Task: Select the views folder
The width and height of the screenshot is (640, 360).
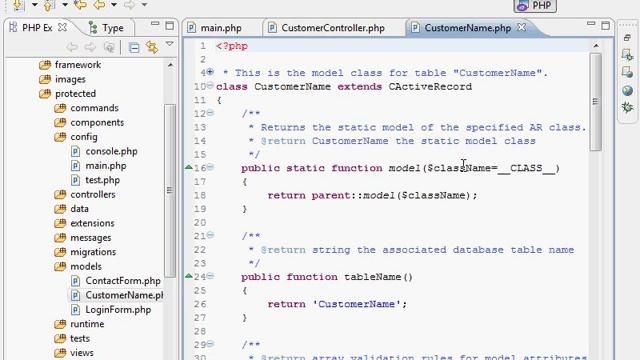Action: [82, 353]
